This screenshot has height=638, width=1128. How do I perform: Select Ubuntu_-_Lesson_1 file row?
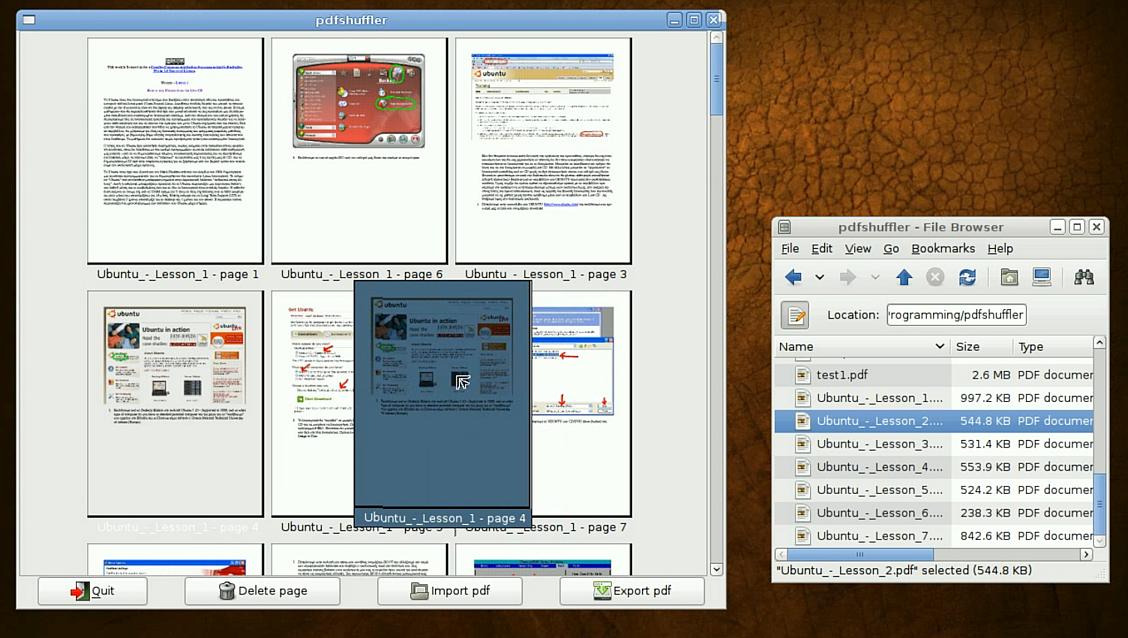[934, 398]
